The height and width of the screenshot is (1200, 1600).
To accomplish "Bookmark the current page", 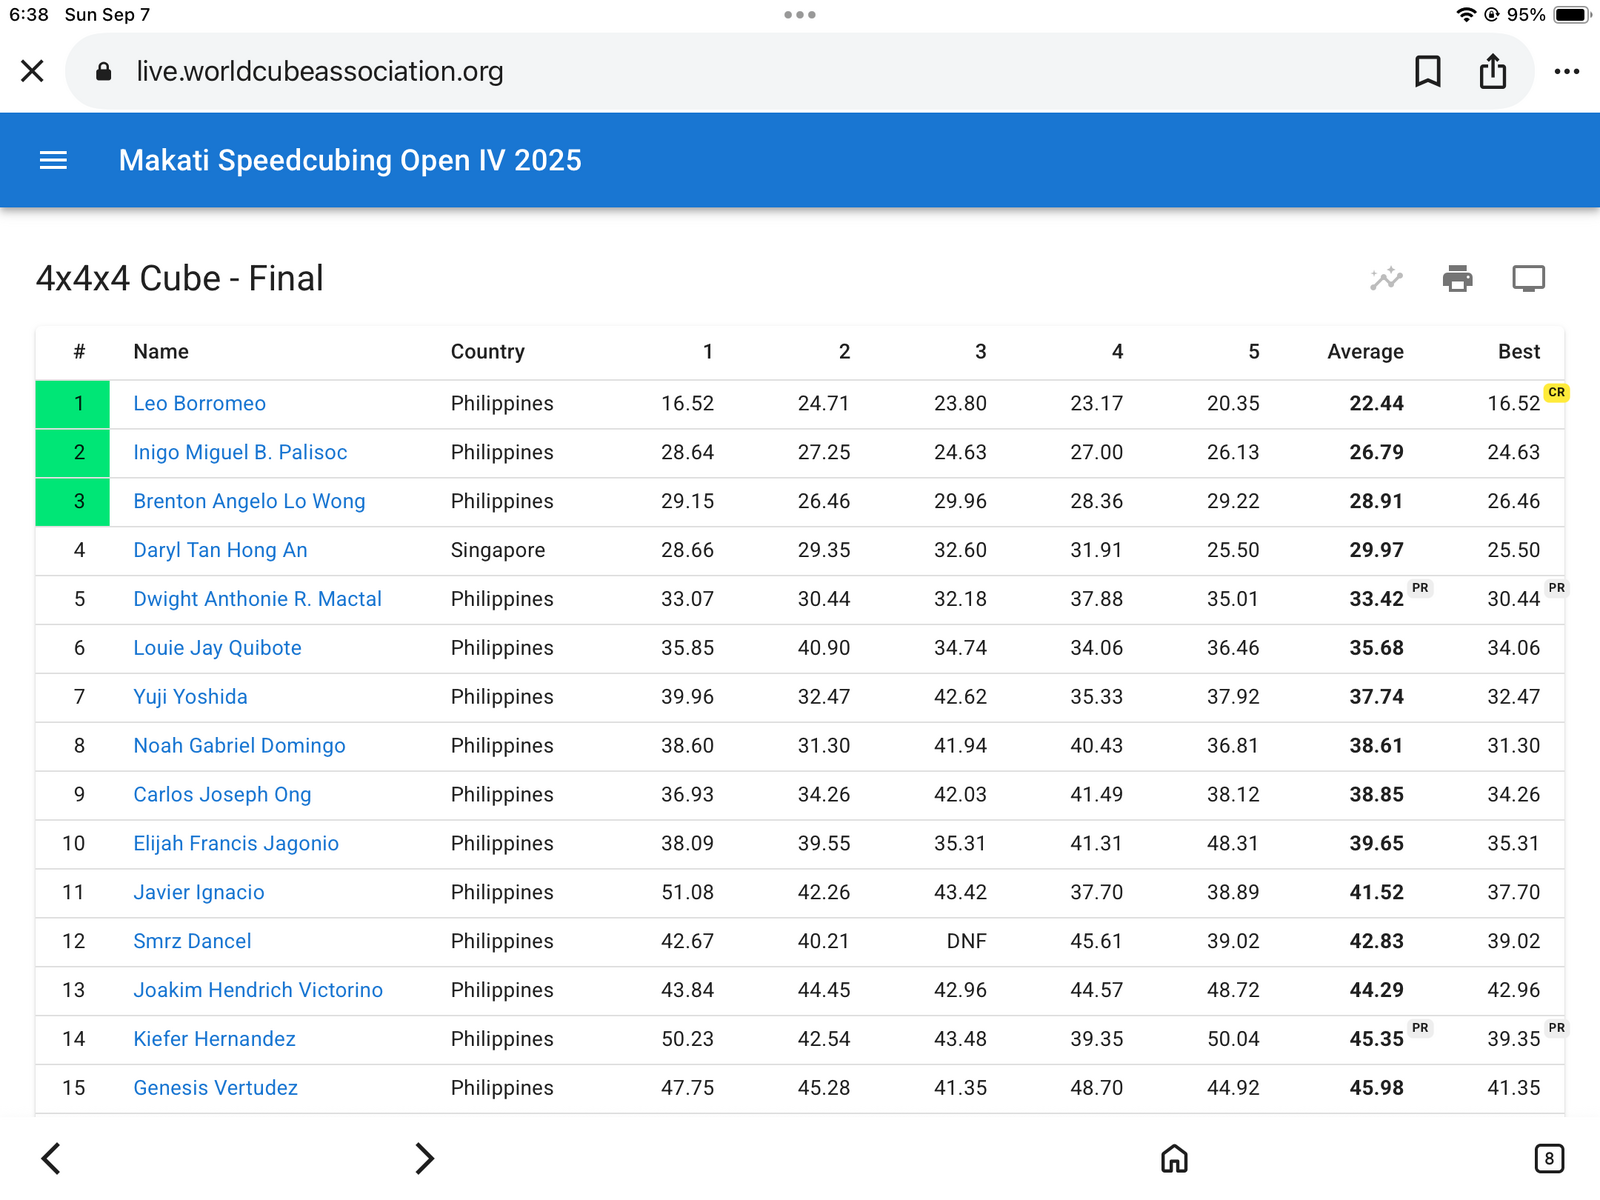I will click(x=1427, y=71).
